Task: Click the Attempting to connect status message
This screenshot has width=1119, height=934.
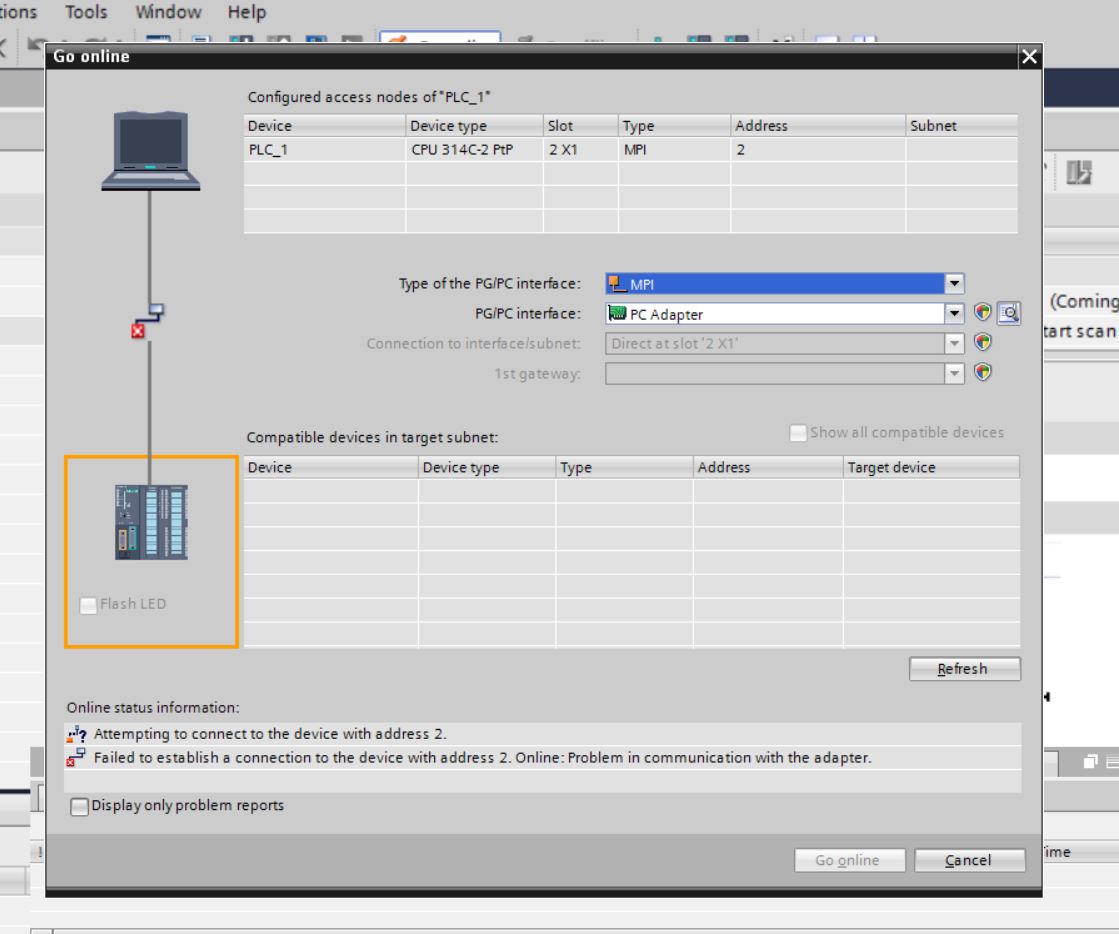Action: pyautogui.click(x=270, y=734)
